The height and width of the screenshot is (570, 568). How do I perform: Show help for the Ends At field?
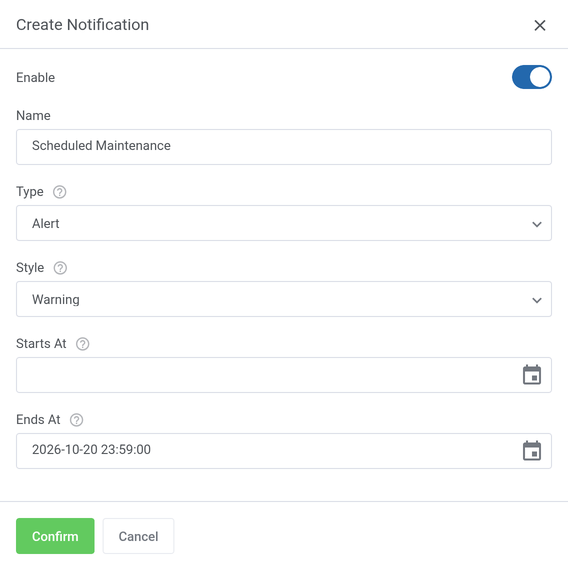pos(76,420)
